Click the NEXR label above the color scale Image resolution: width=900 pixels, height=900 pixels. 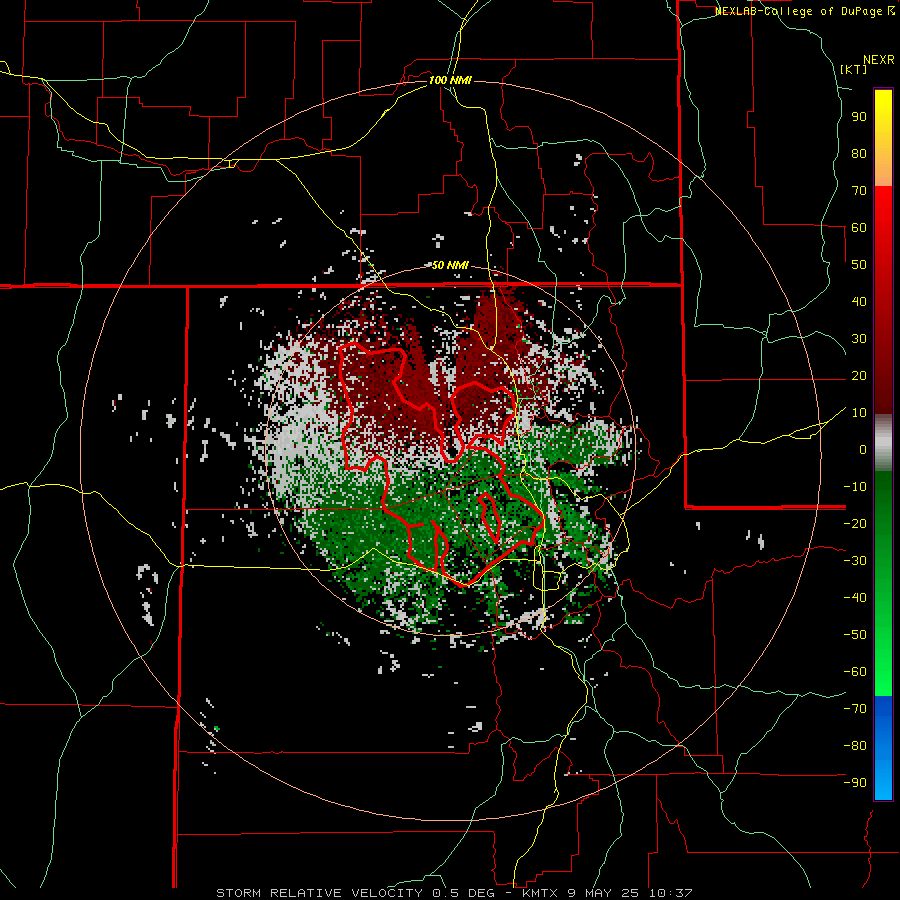tap(878, 60)
